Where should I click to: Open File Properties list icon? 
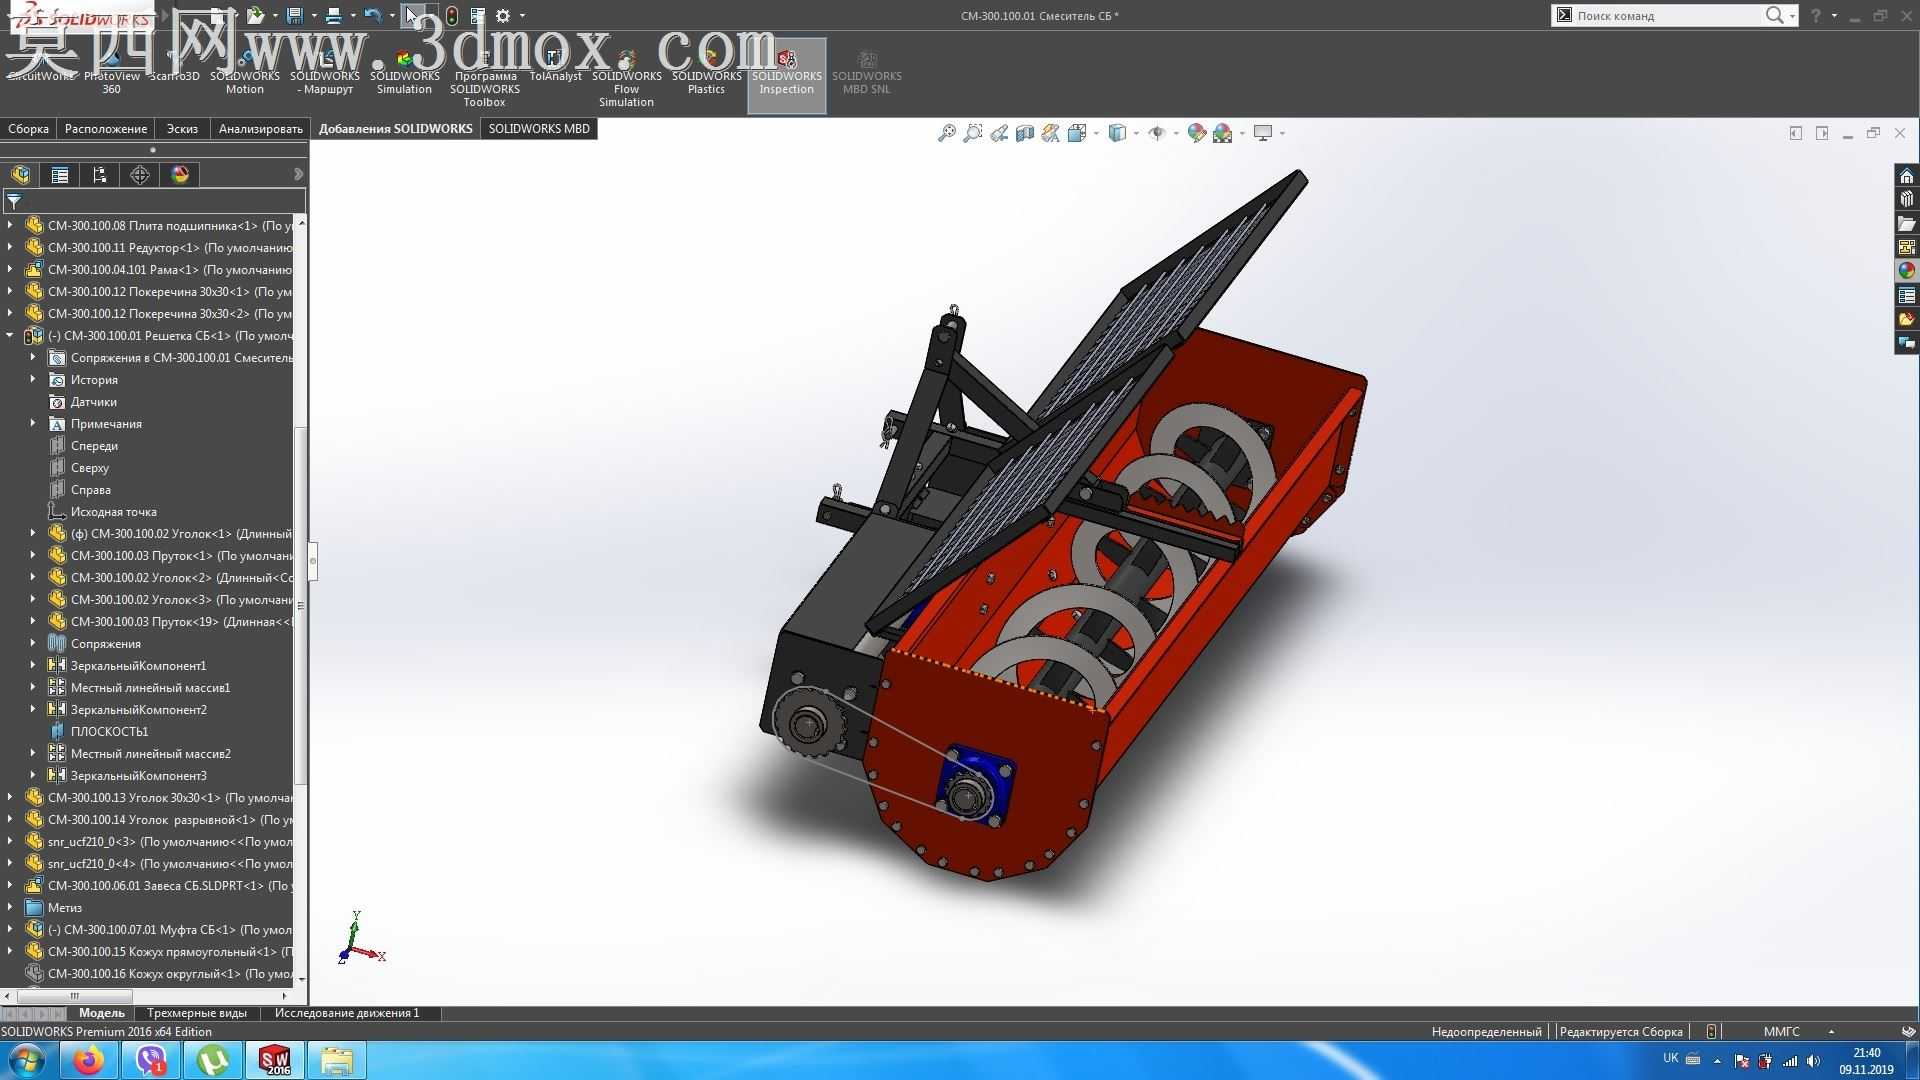[x=478, y=15]
